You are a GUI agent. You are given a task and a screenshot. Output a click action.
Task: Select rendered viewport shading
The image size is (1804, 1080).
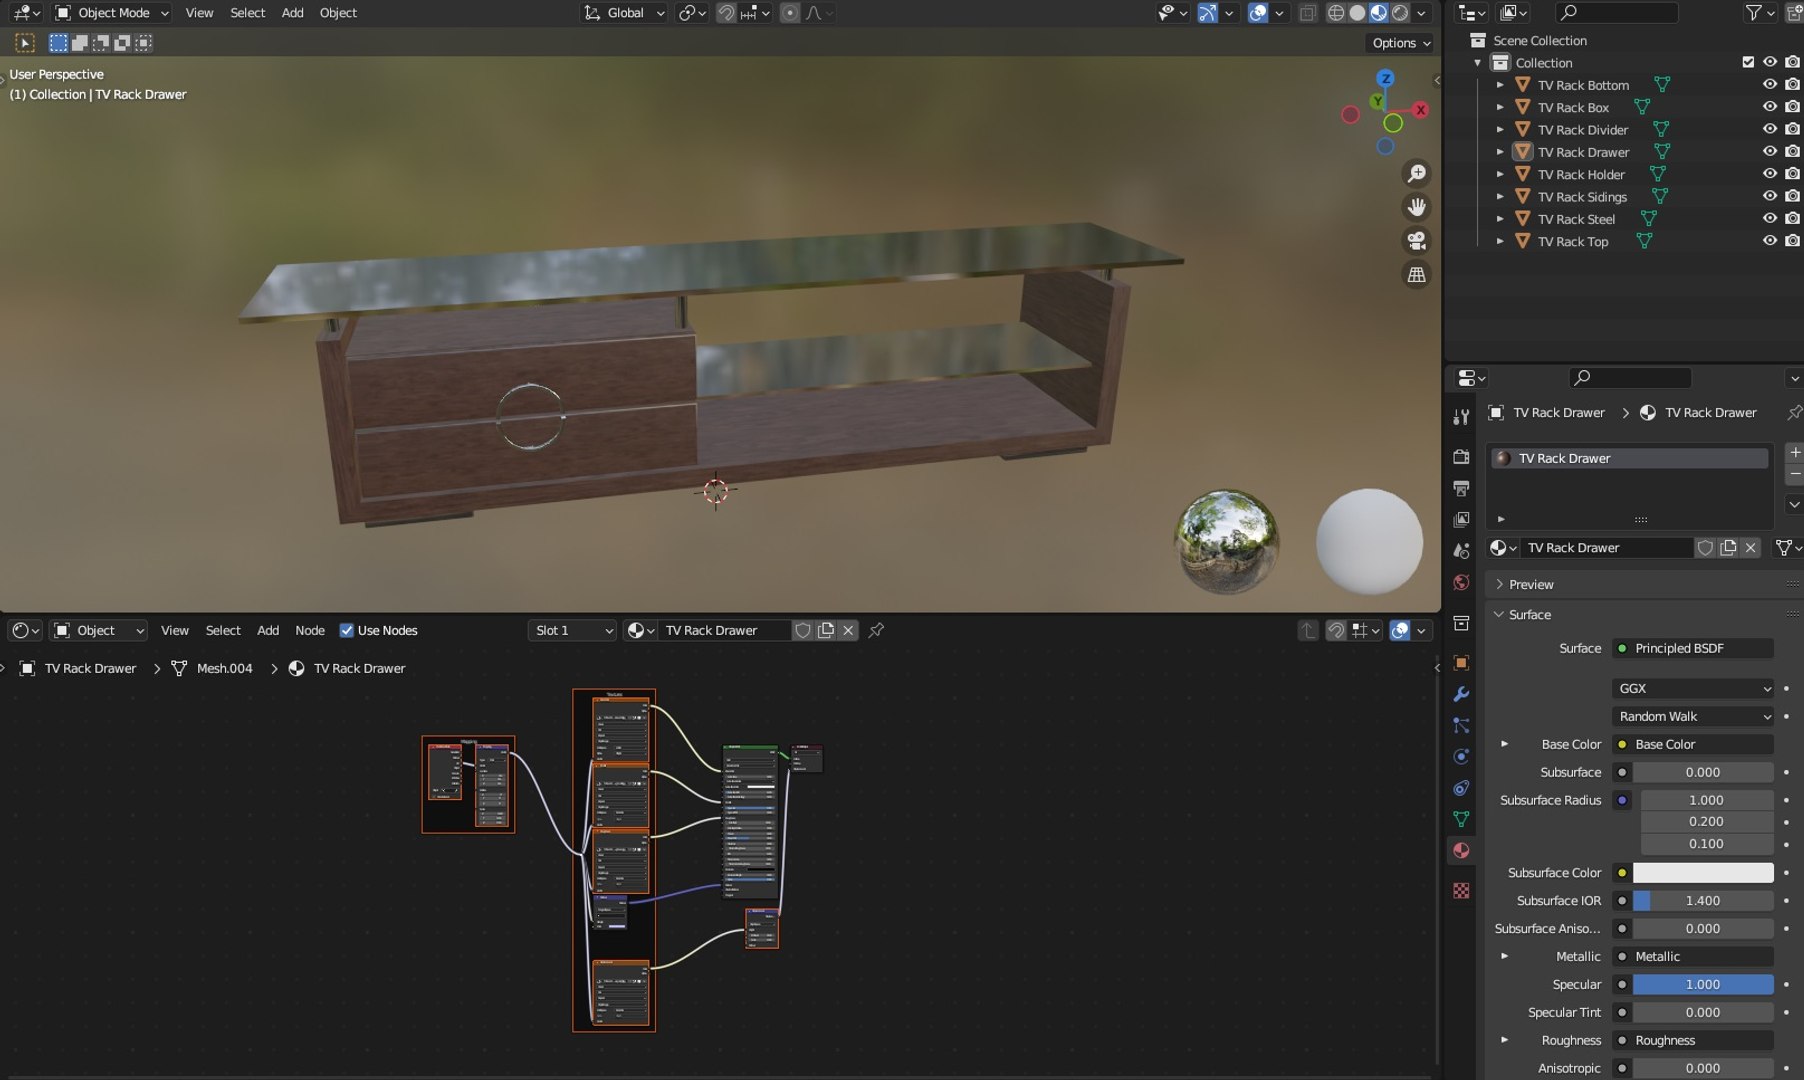click(x=1400, y=13)
